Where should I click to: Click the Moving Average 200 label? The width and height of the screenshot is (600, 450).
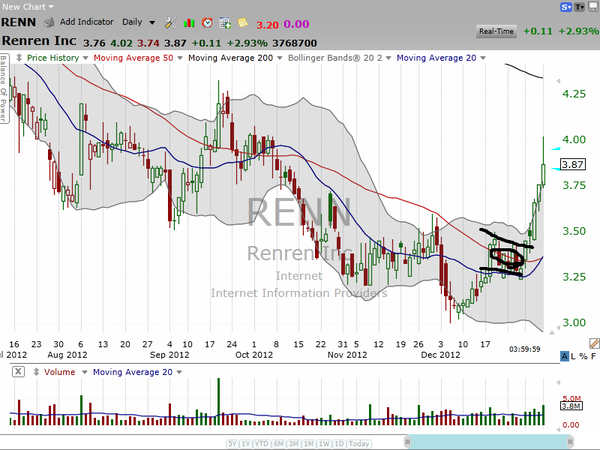click(230, 58)
